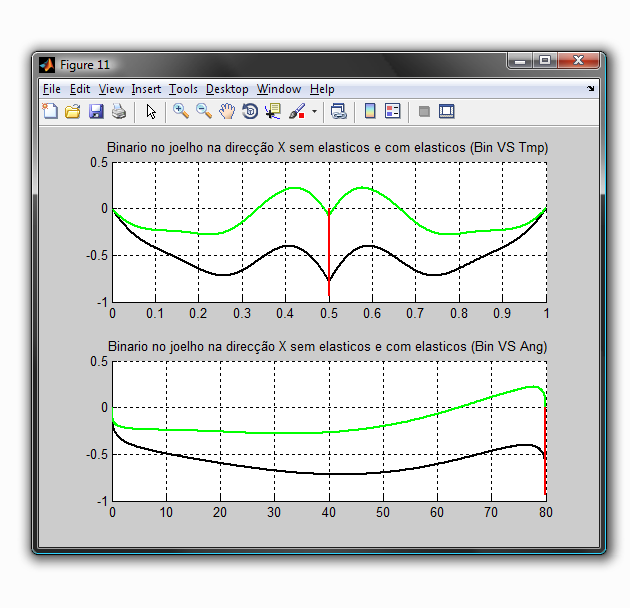The height and width of the screenshot is (608, 630).
Task: Click the Show Plot Tools button
Action: tap(447, 111)
